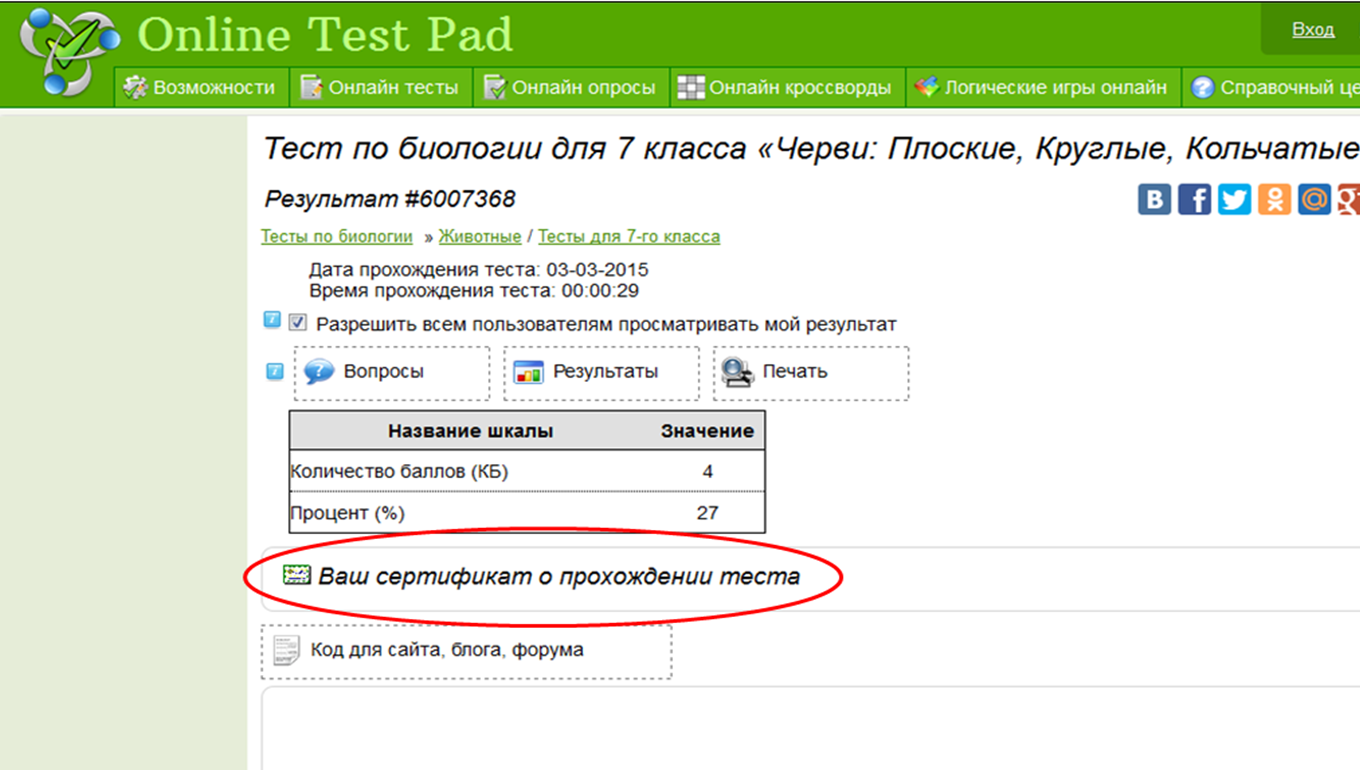This screenshot has height=770, width=1360.
Task: Click the printer icon on the Печать button
Action: 736,371
